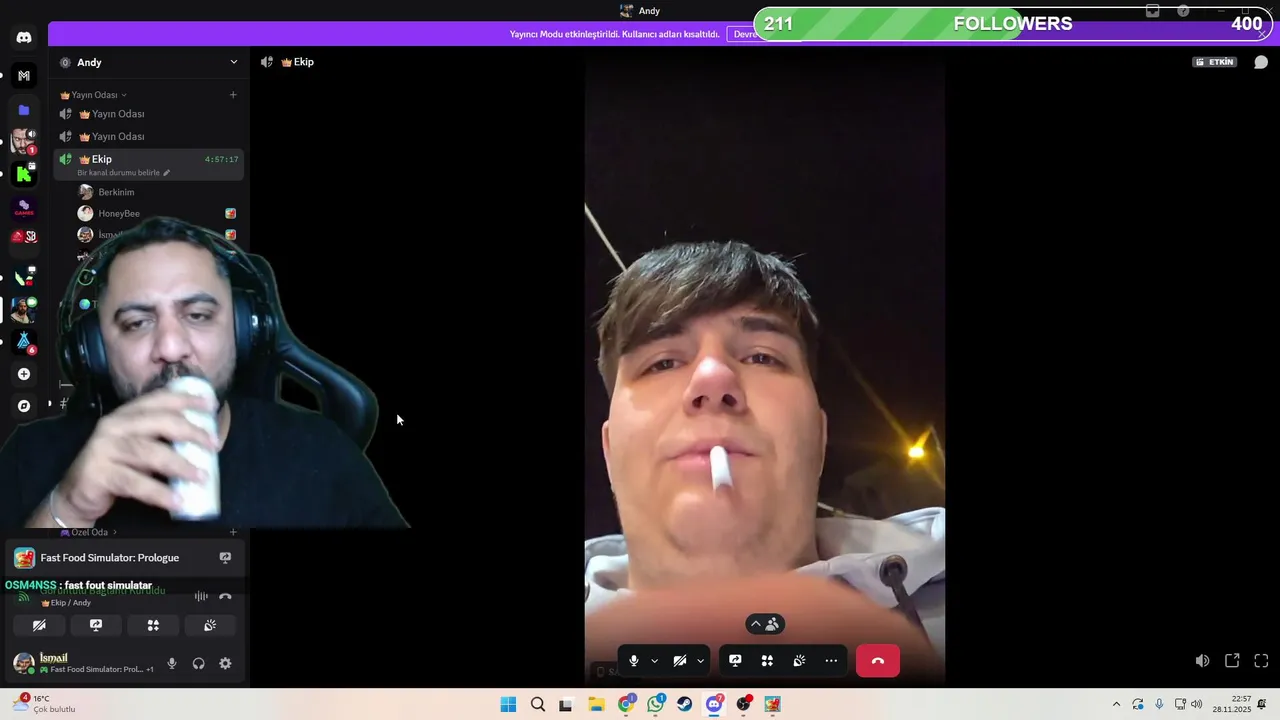
Task: Pop out the call window
Action: 1232,661
